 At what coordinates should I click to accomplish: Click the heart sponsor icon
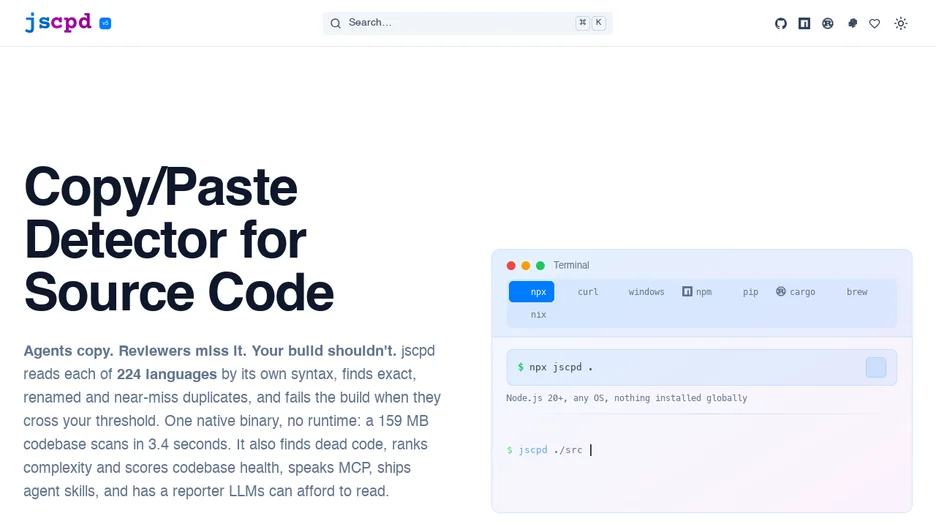pyautogui.click(x=875, y=23)
